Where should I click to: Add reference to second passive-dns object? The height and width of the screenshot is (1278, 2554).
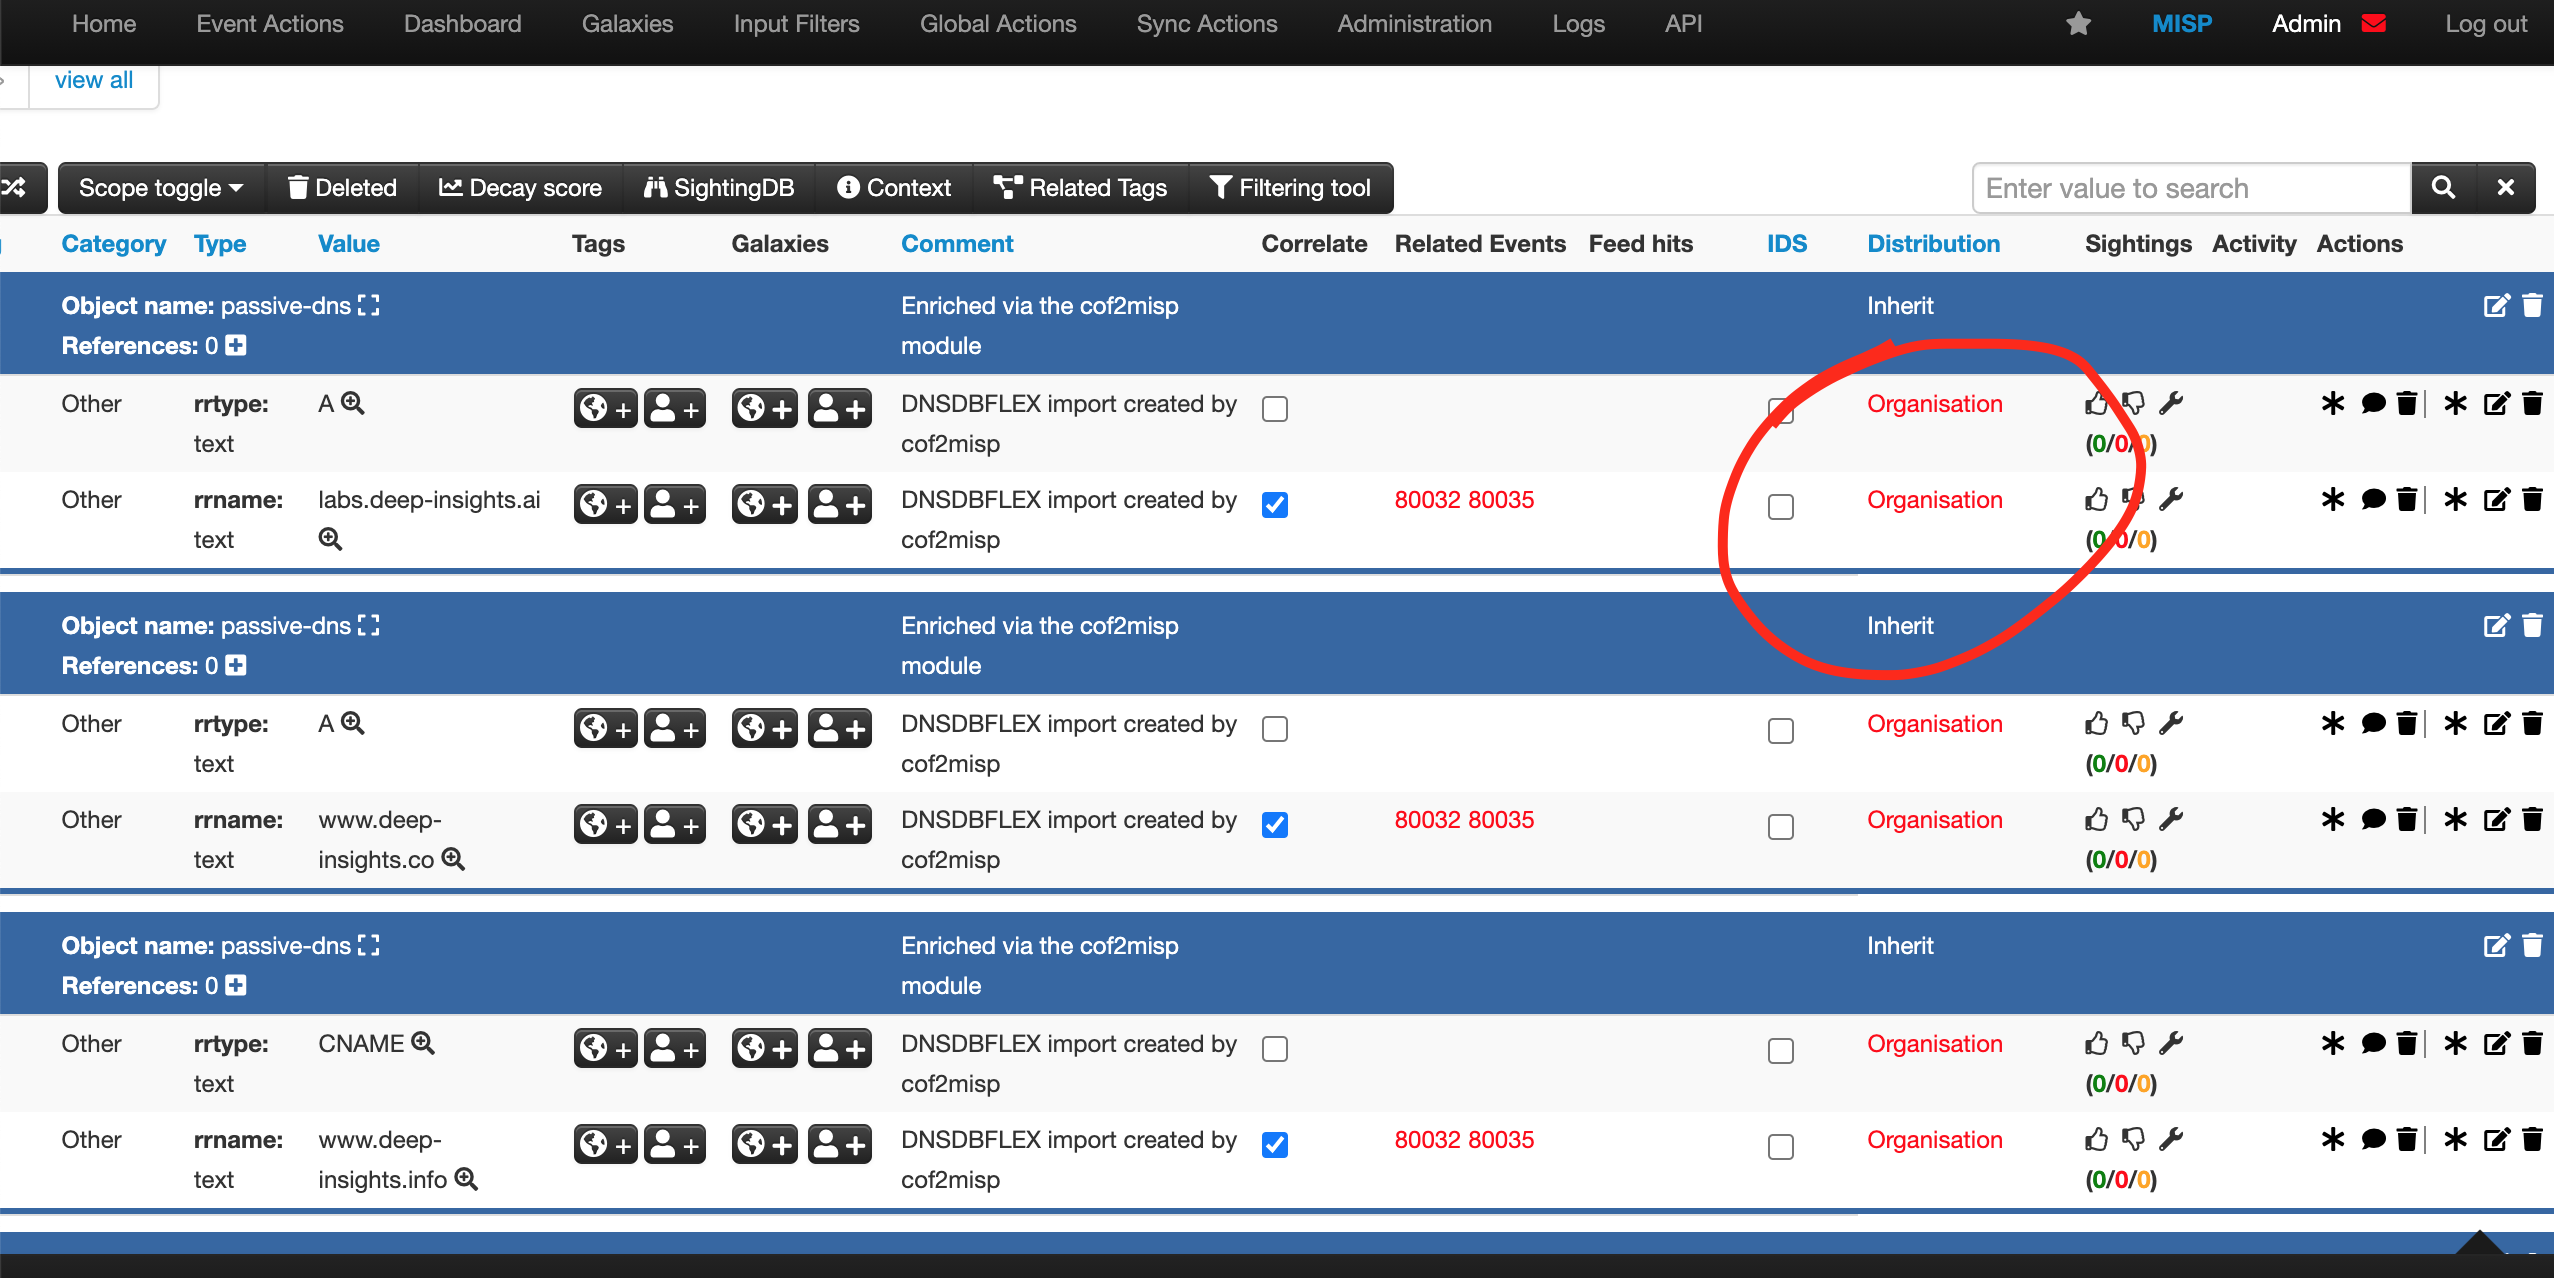coord(236,666)
